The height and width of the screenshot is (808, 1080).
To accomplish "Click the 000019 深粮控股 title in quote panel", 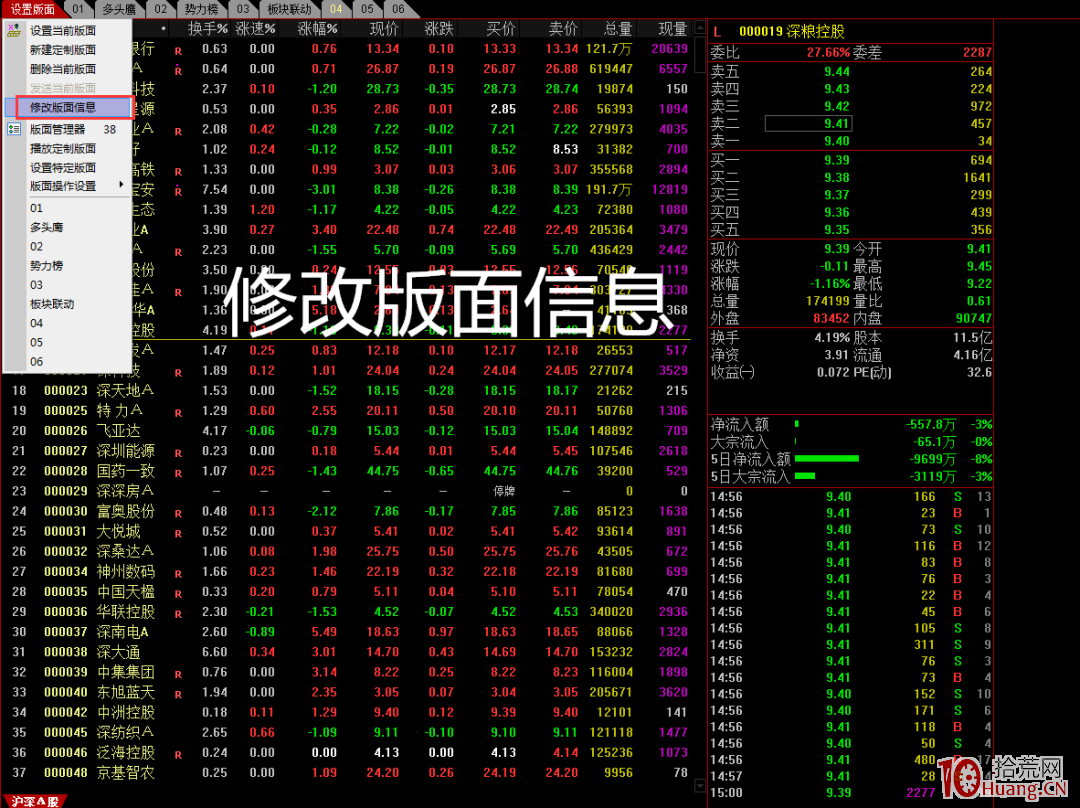I will point(791,32).
